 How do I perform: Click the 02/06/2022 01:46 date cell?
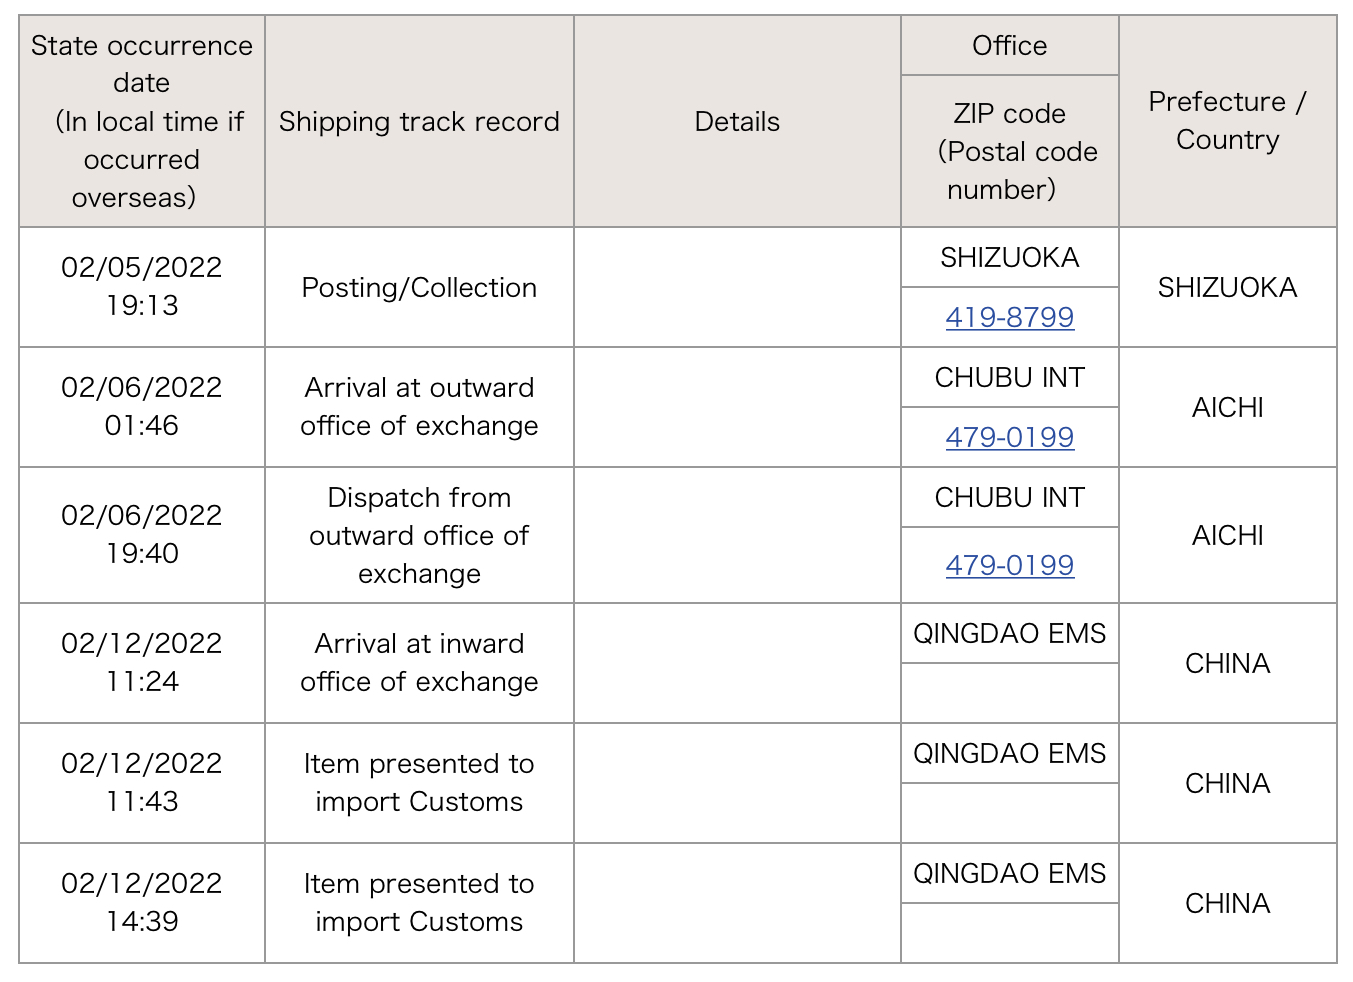pos(142,407)
